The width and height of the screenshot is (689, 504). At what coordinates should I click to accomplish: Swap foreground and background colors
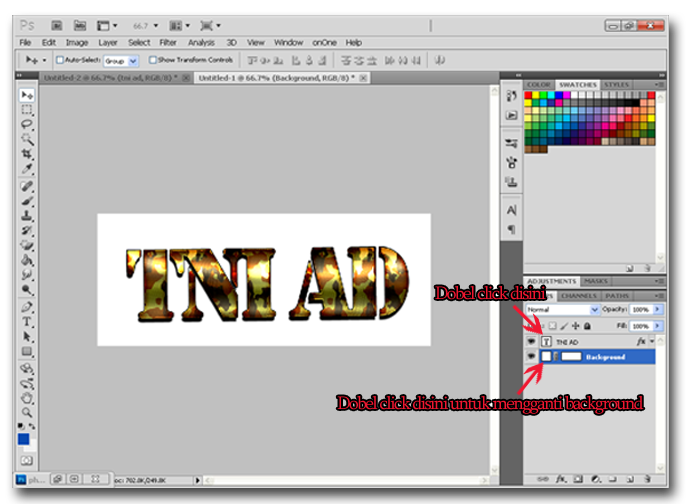coord(32,426)
